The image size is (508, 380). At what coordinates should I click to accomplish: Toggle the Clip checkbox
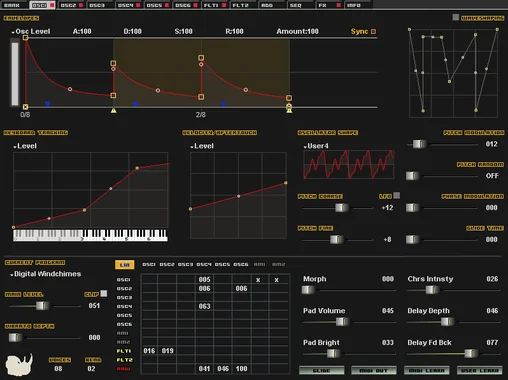[x=104, y=293]
